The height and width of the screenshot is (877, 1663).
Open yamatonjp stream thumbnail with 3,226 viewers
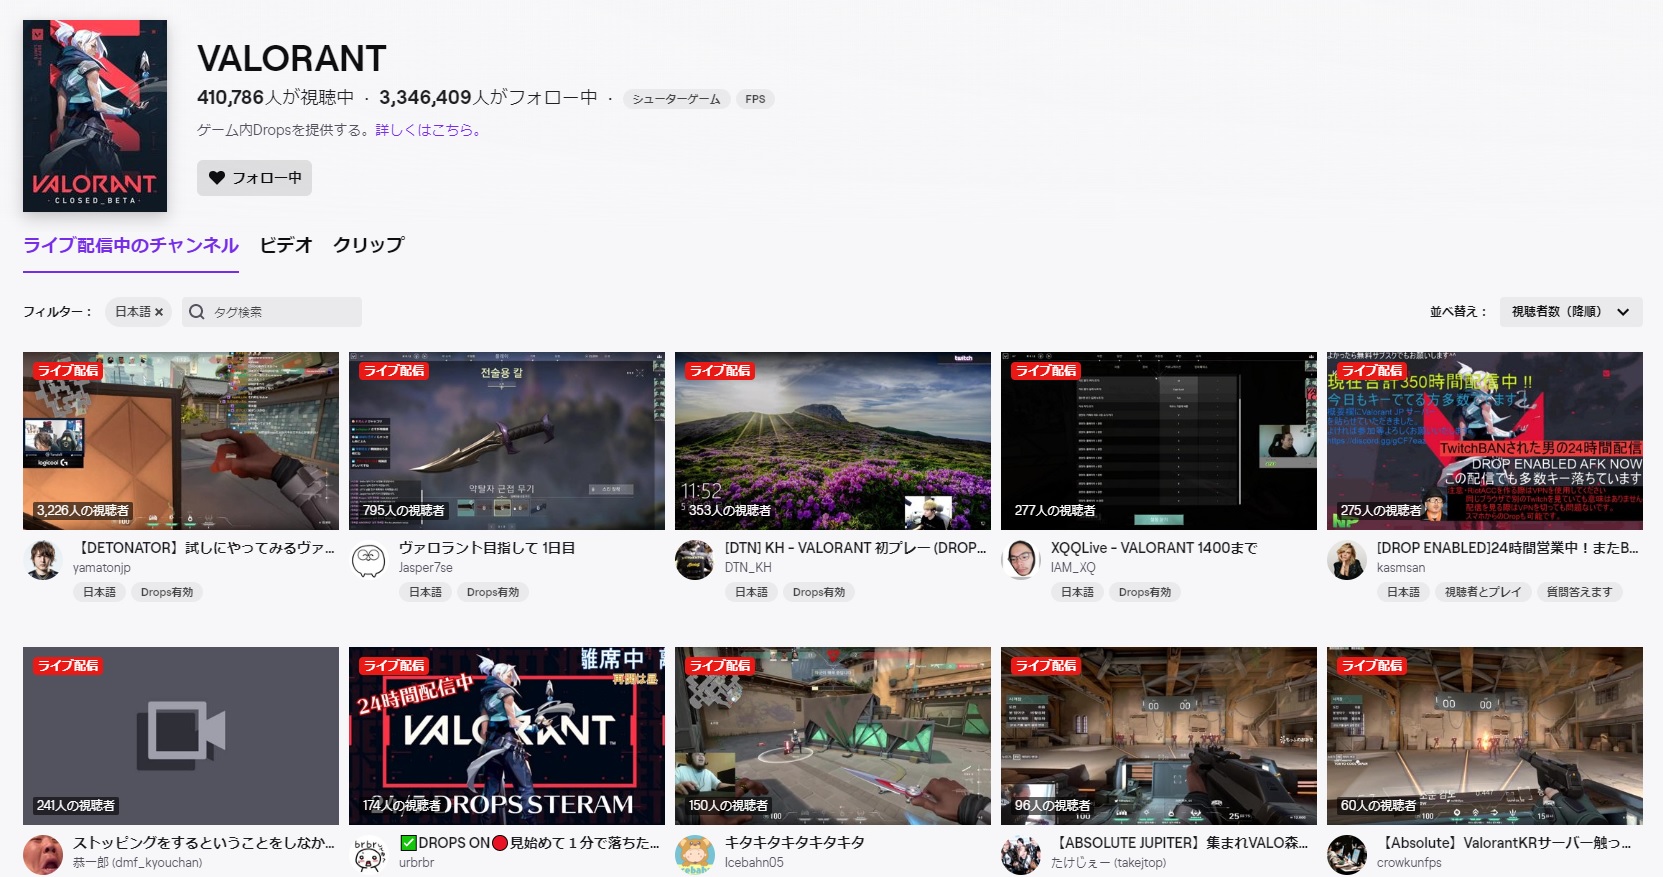tap(181, 441)
